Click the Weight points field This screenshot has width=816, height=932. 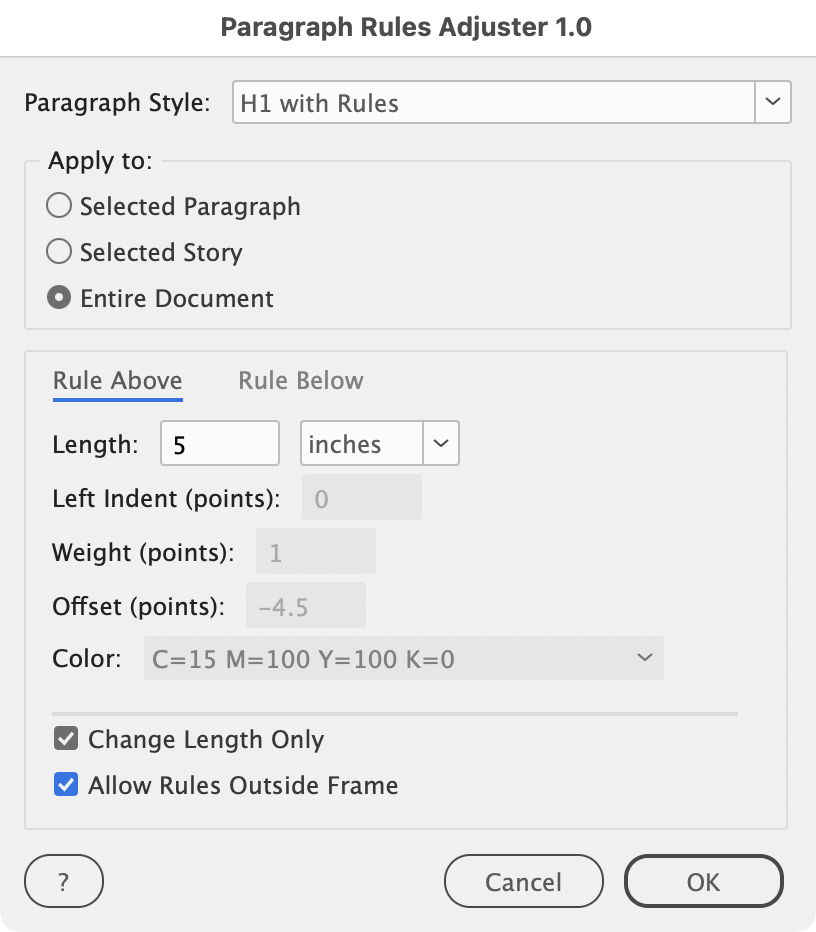point(316,552)
